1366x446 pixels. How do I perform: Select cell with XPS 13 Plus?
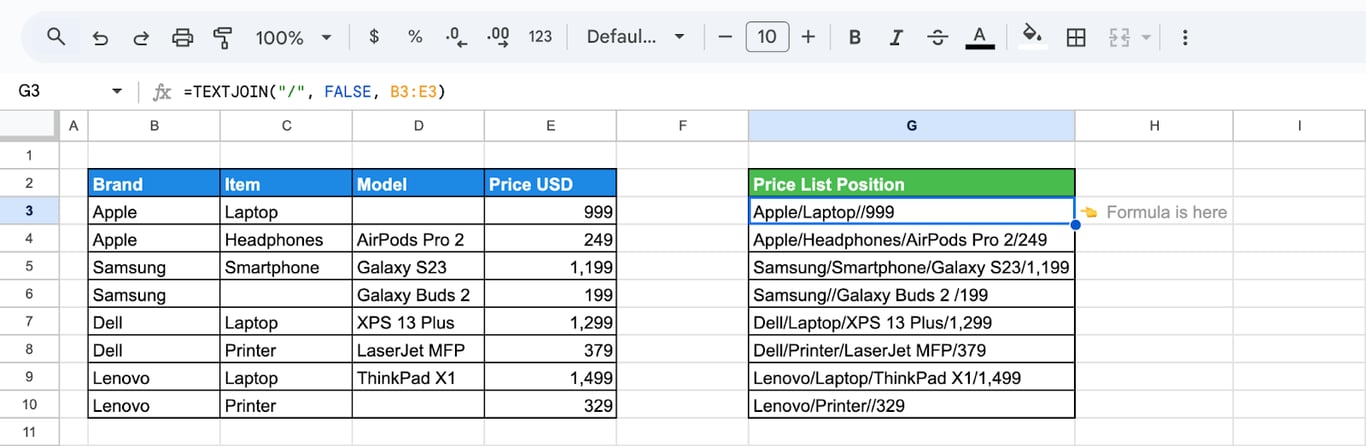click(418, 322)
